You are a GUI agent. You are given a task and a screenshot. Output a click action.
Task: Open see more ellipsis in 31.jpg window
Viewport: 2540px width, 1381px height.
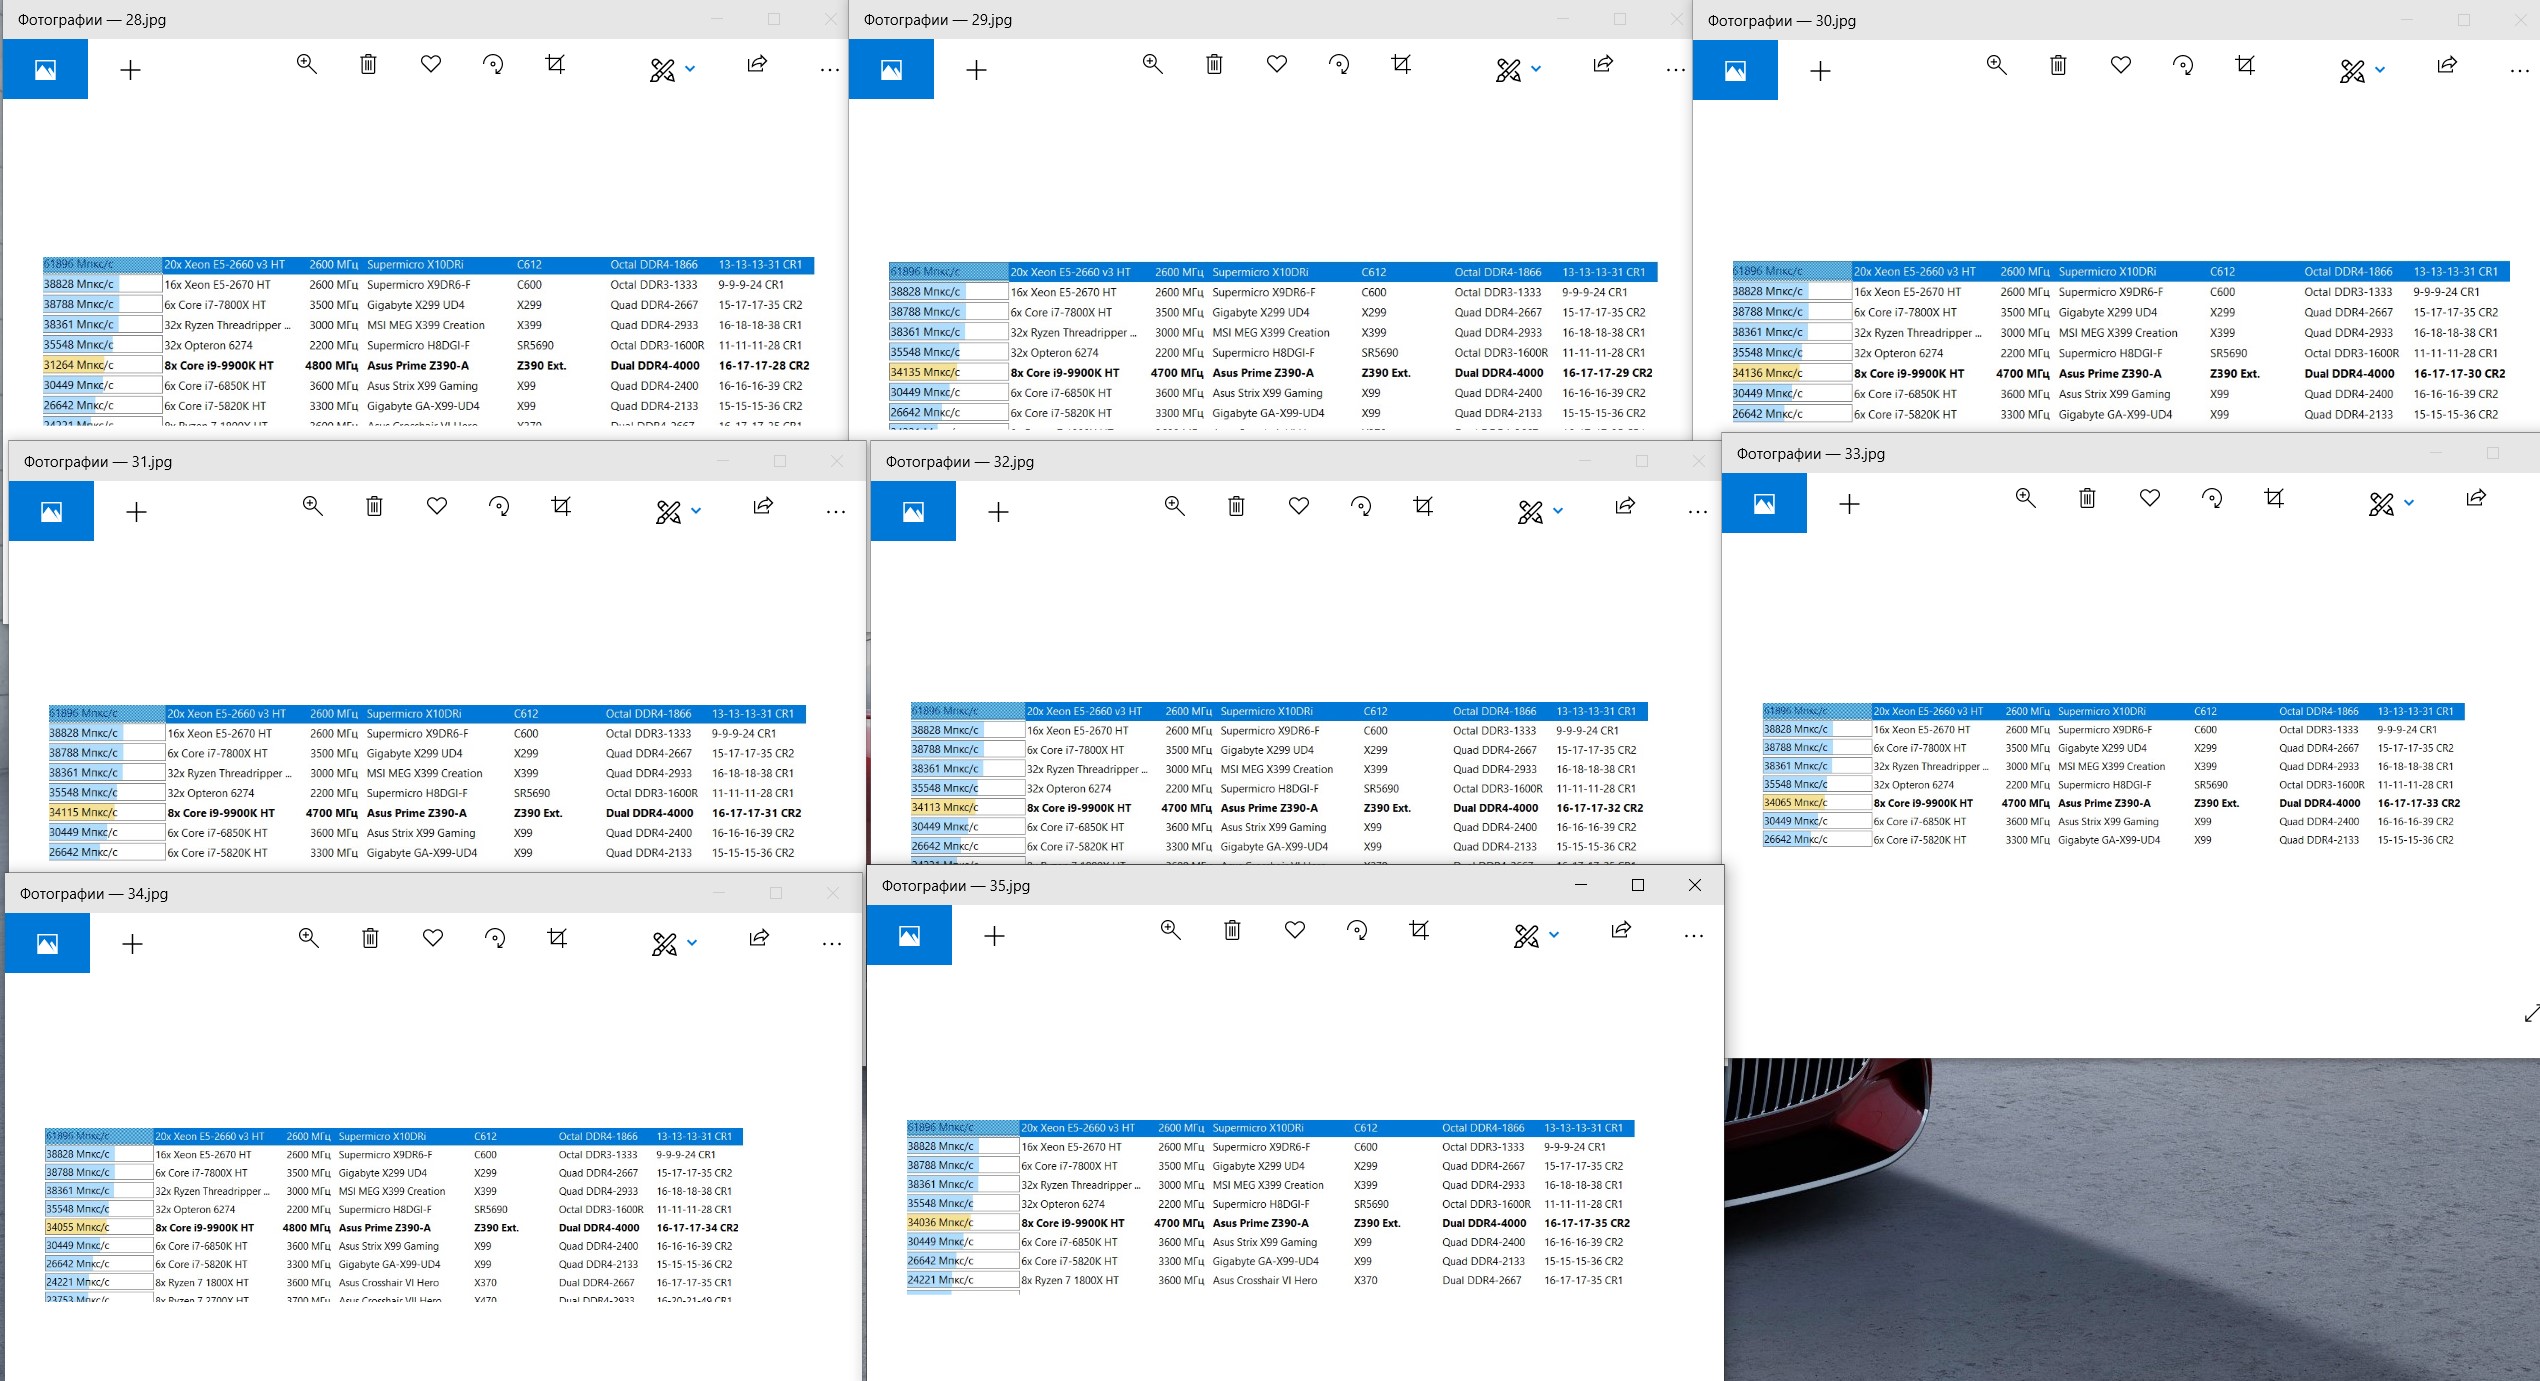click(x=836, y=512)
